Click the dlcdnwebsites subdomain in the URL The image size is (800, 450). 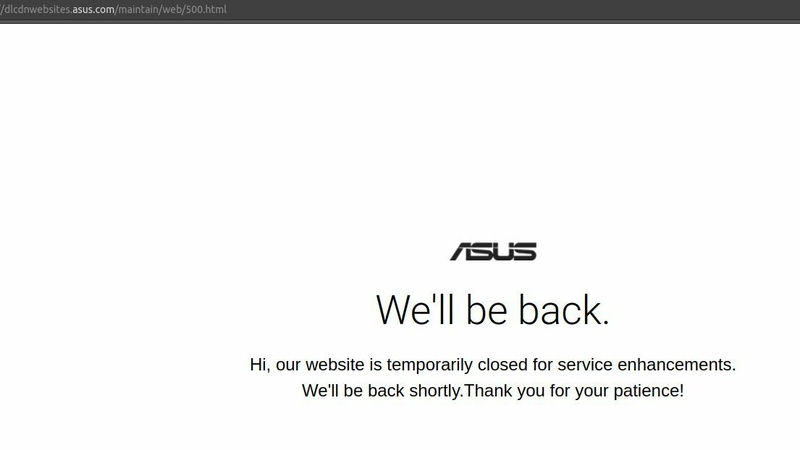pos(38,9)
